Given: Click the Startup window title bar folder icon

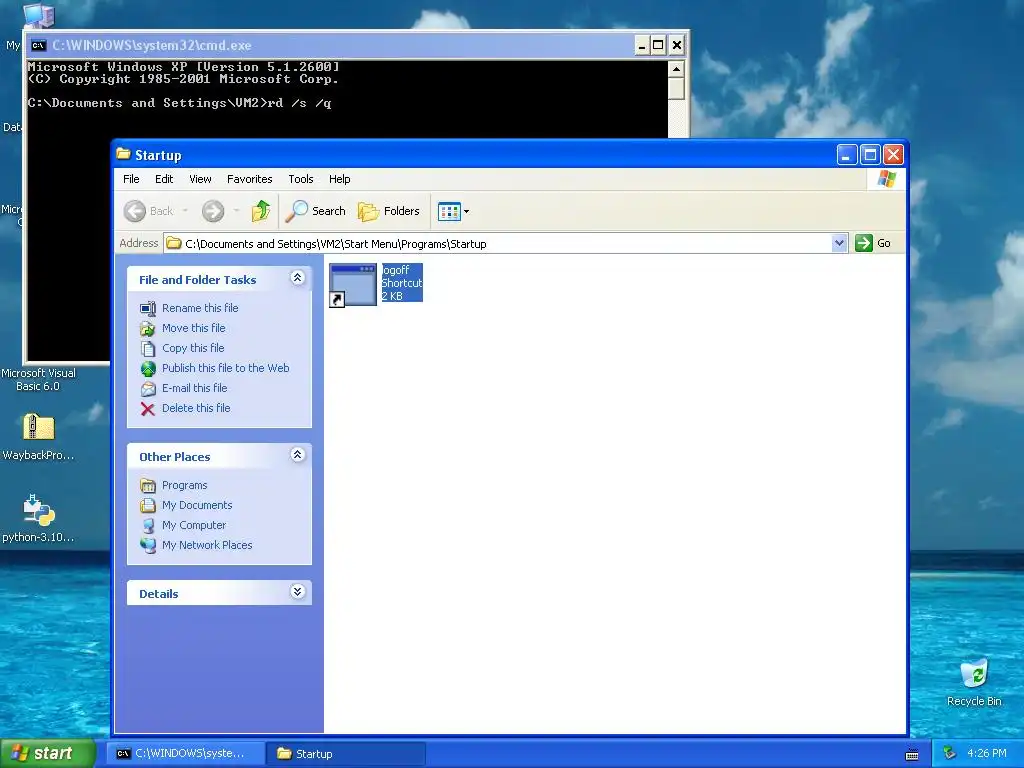Looking at the screenshot, I should pos(123,154).
